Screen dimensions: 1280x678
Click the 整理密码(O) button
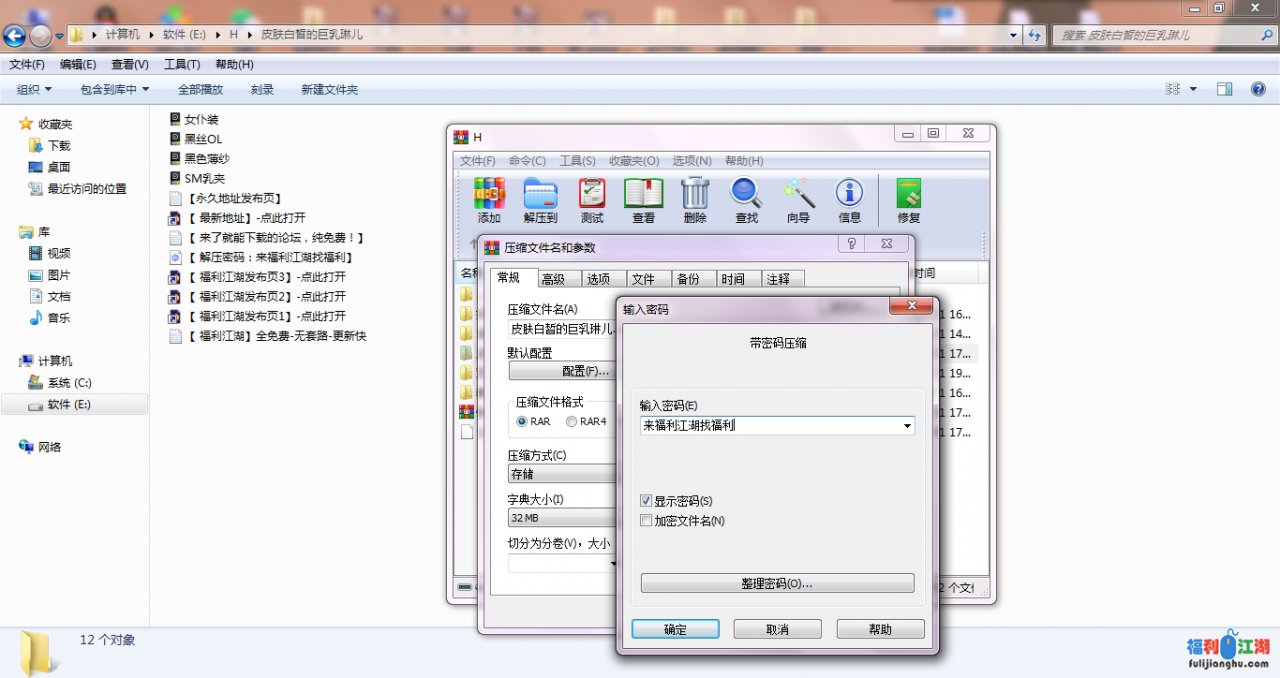pos(777,583)
